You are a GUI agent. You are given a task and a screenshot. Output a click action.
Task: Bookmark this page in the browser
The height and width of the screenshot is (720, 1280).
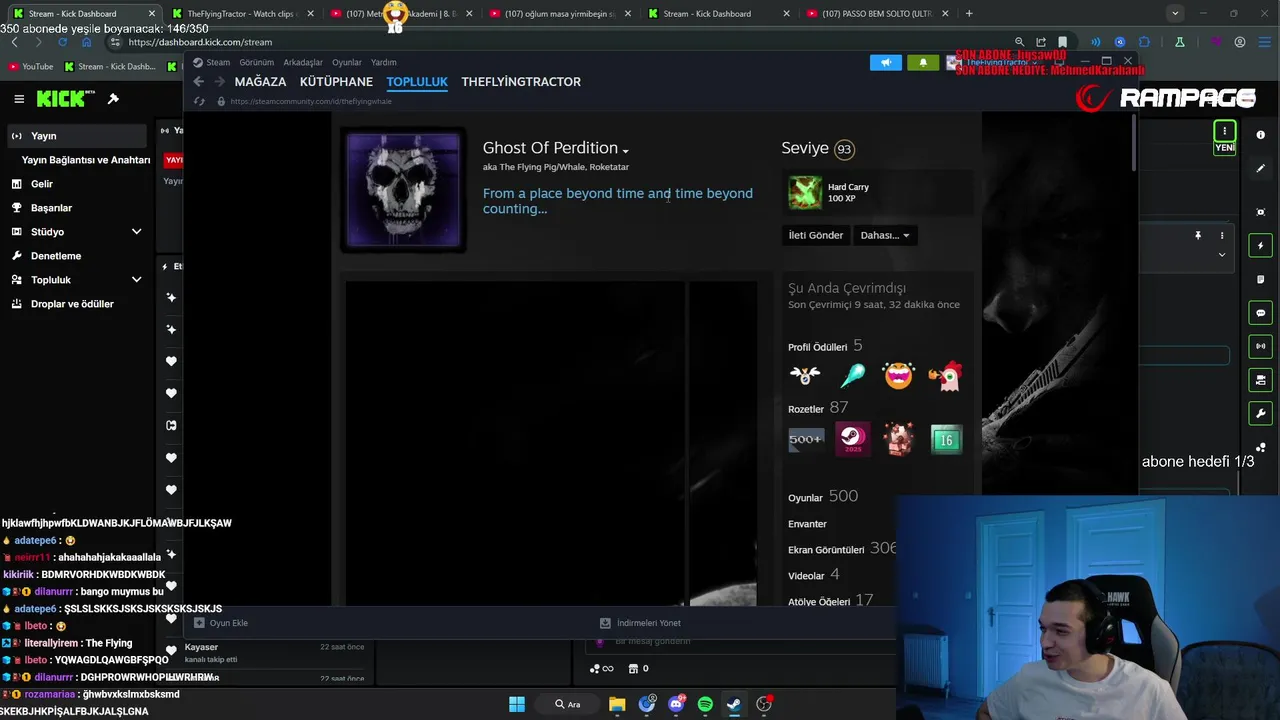click(1062, 42)
